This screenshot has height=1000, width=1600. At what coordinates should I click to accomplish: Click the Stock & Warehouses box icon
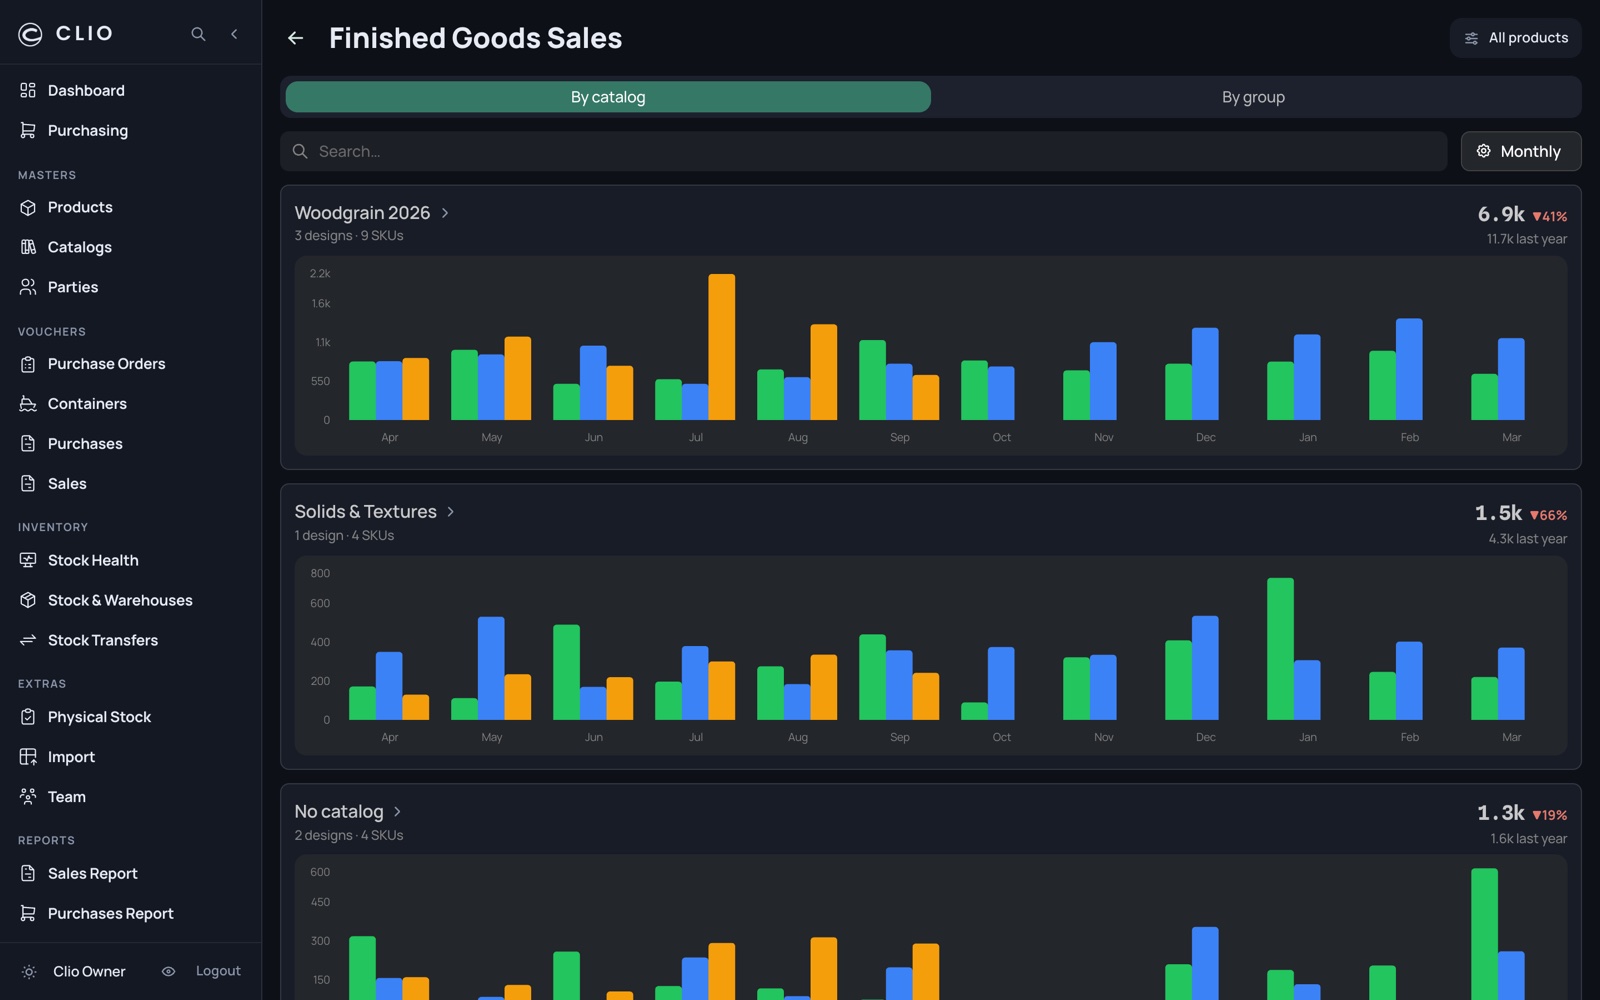tap(28, 600)
